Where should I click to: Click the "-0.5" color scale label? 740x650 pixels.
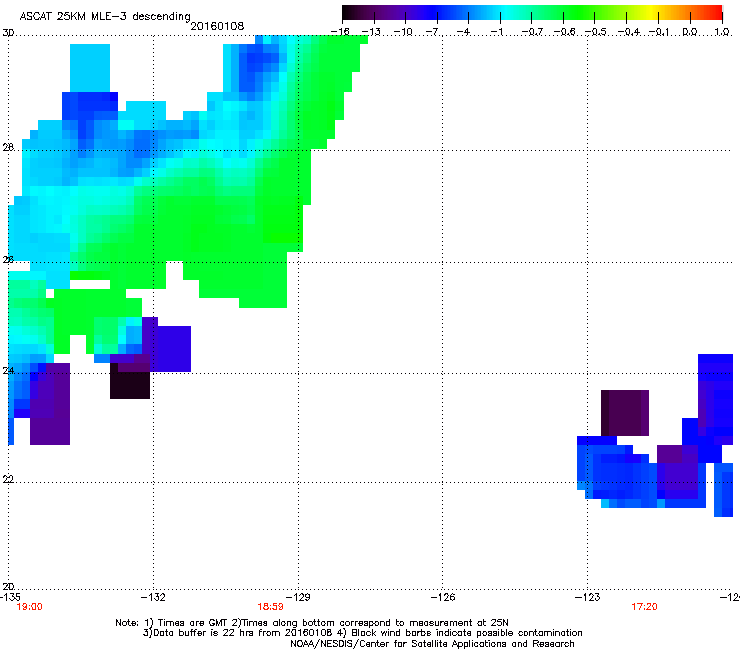coord(595,32)
